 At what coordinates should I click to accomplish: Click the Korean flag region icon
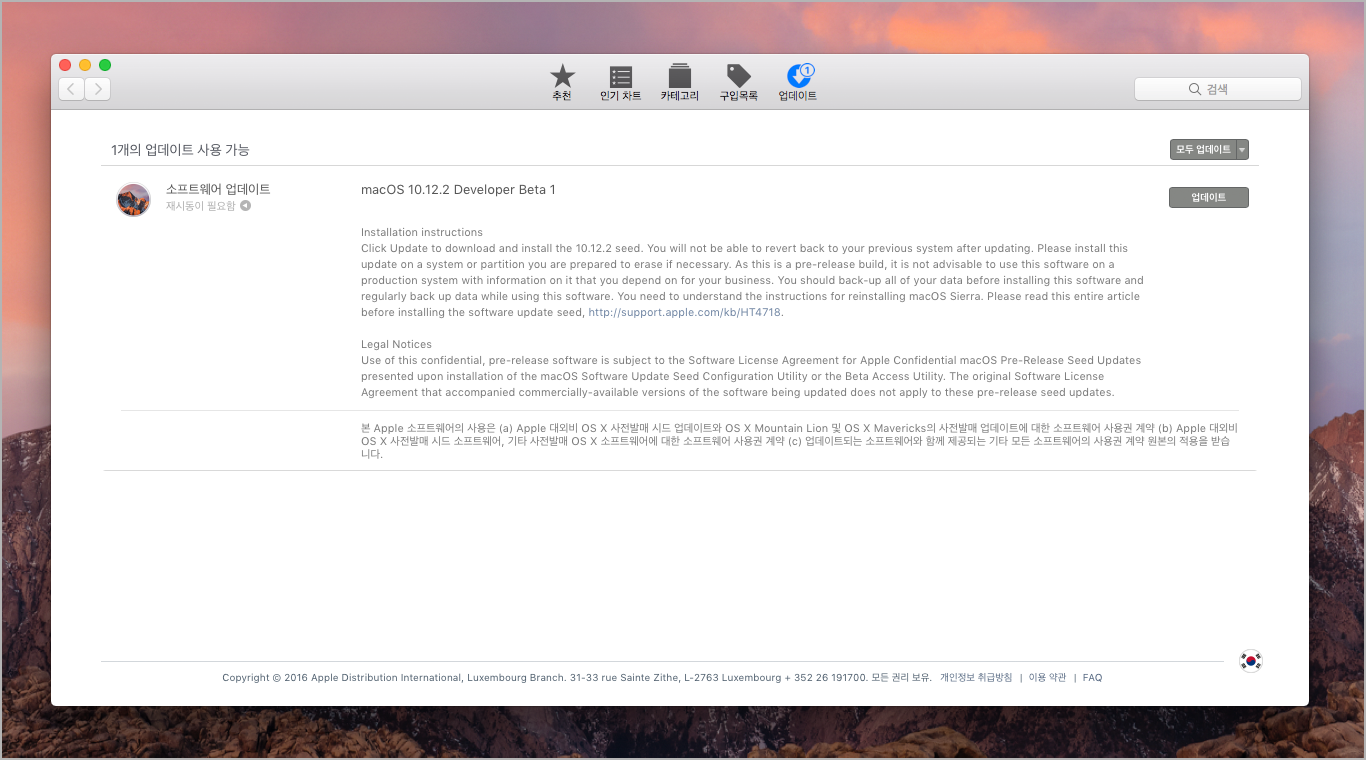click(1250, 661)
